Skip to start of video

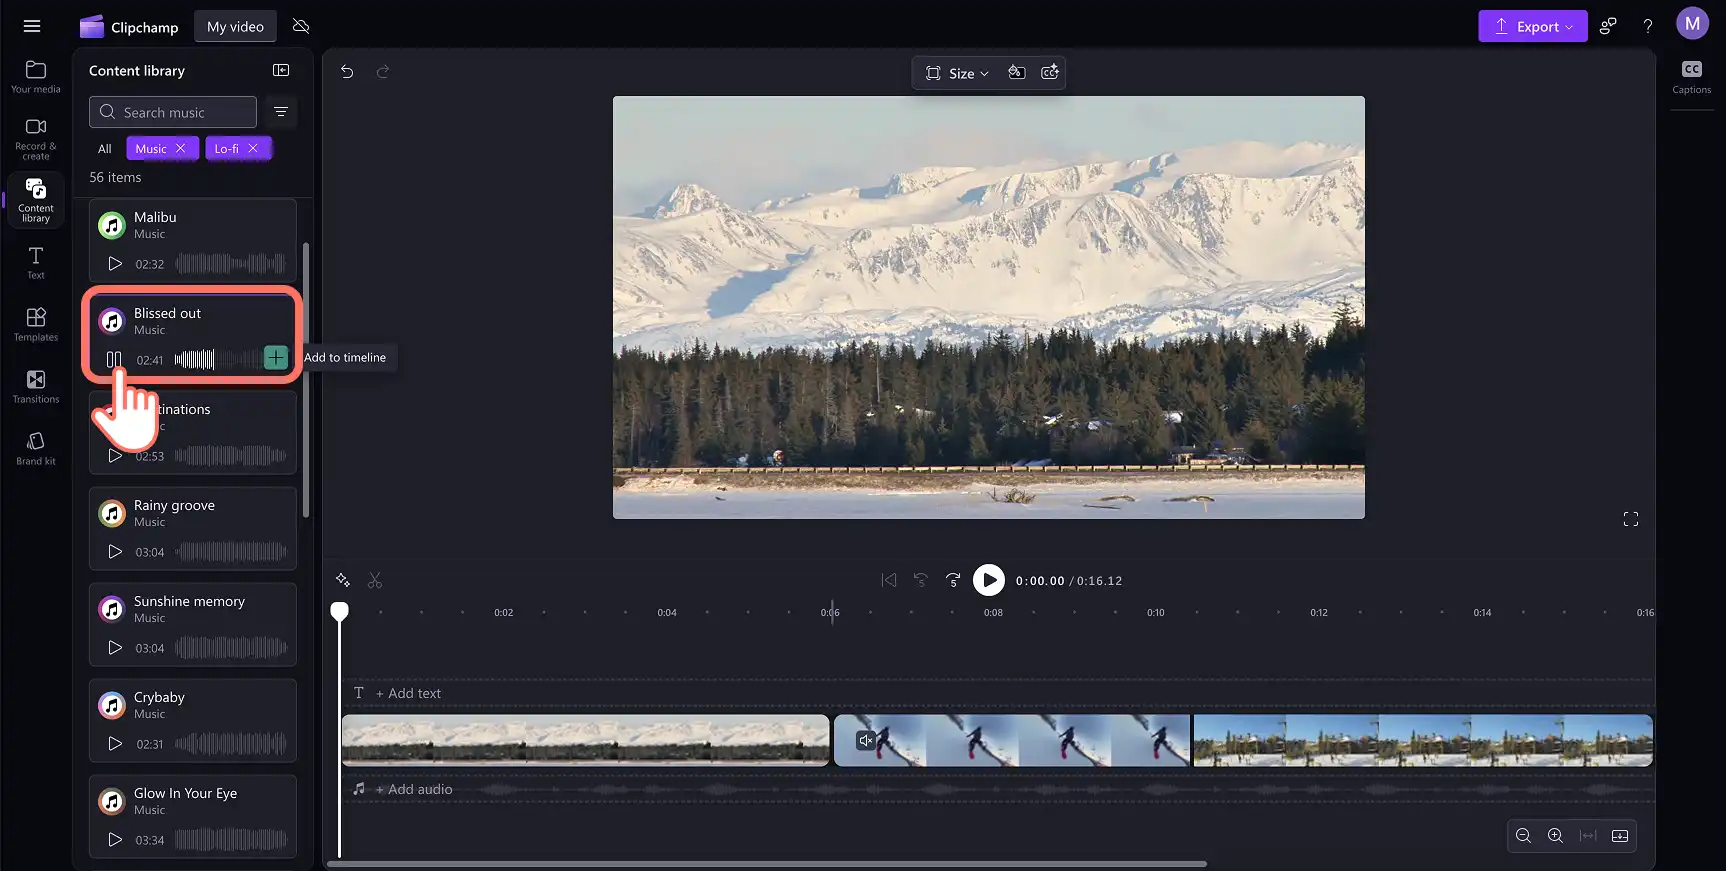889,580
